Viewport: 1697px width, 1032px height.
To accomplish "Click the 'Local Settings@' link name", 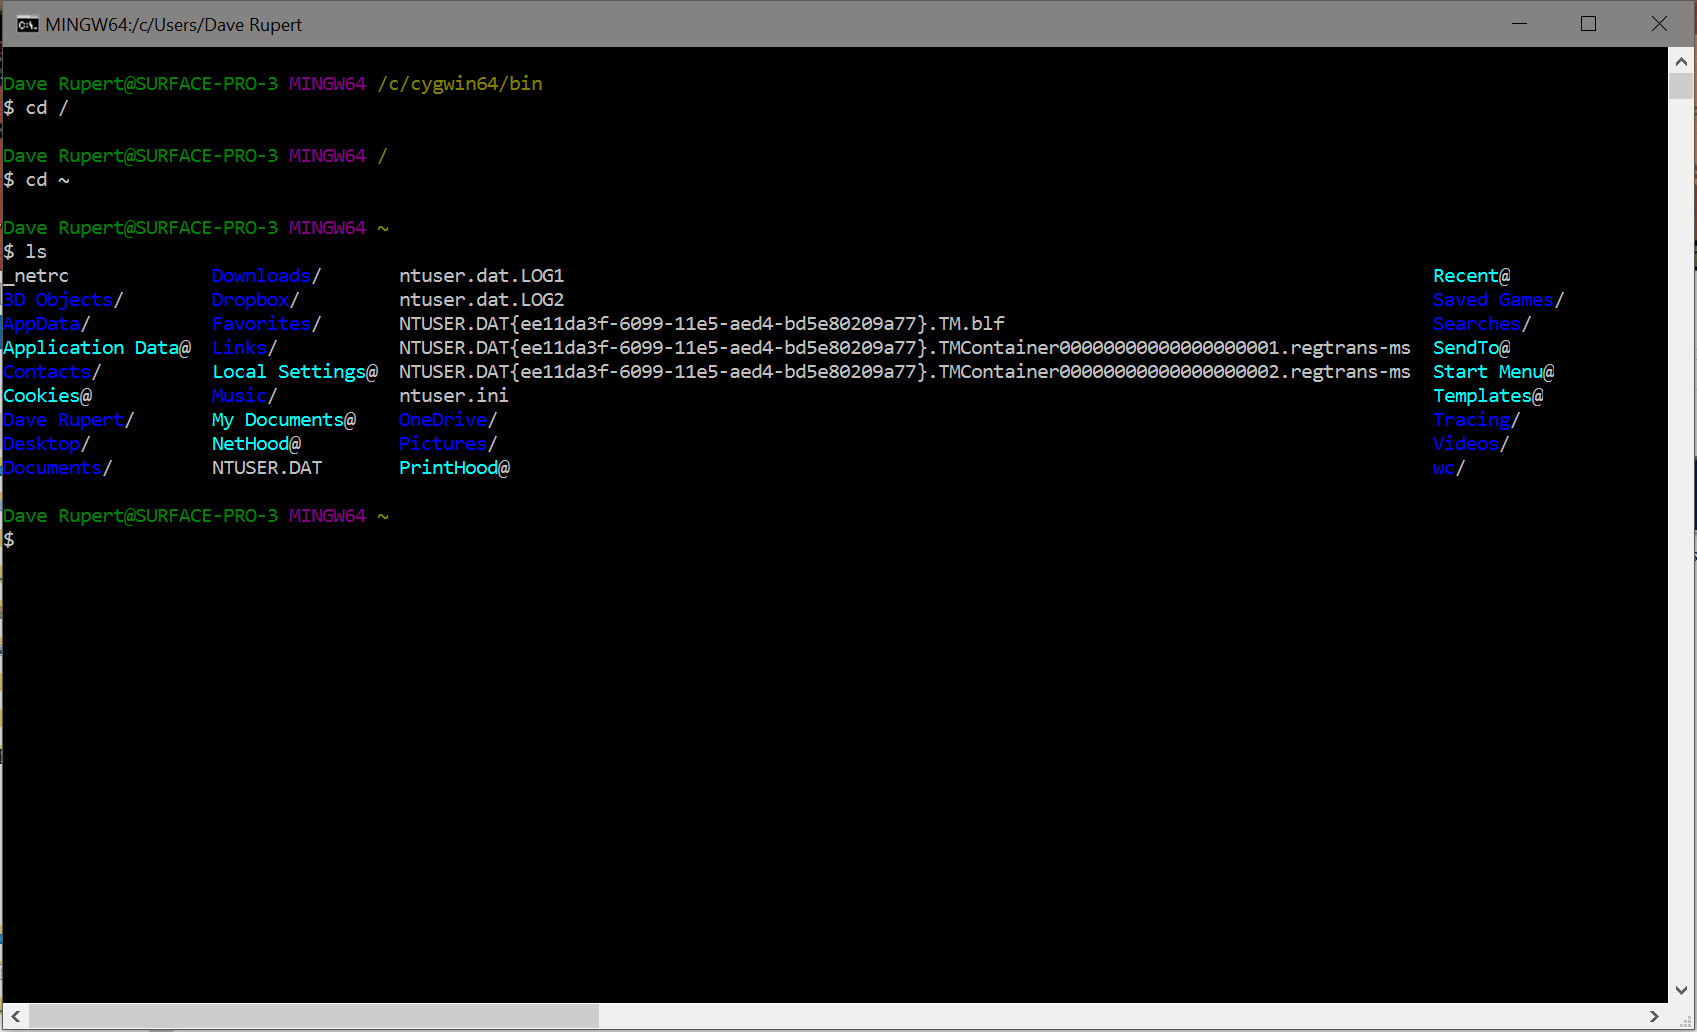I will click(295, 372).
